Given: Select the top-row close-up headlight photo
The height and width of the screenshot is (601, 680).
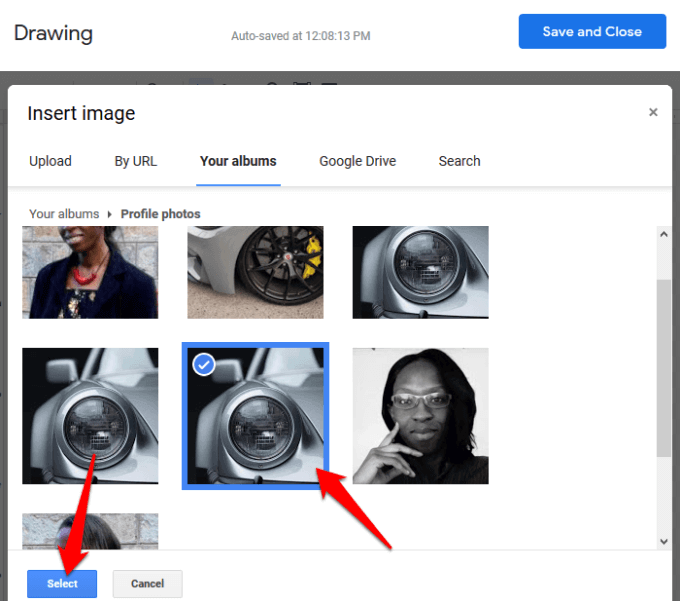Looking at the screenshot, I should (x=420, y=272).
